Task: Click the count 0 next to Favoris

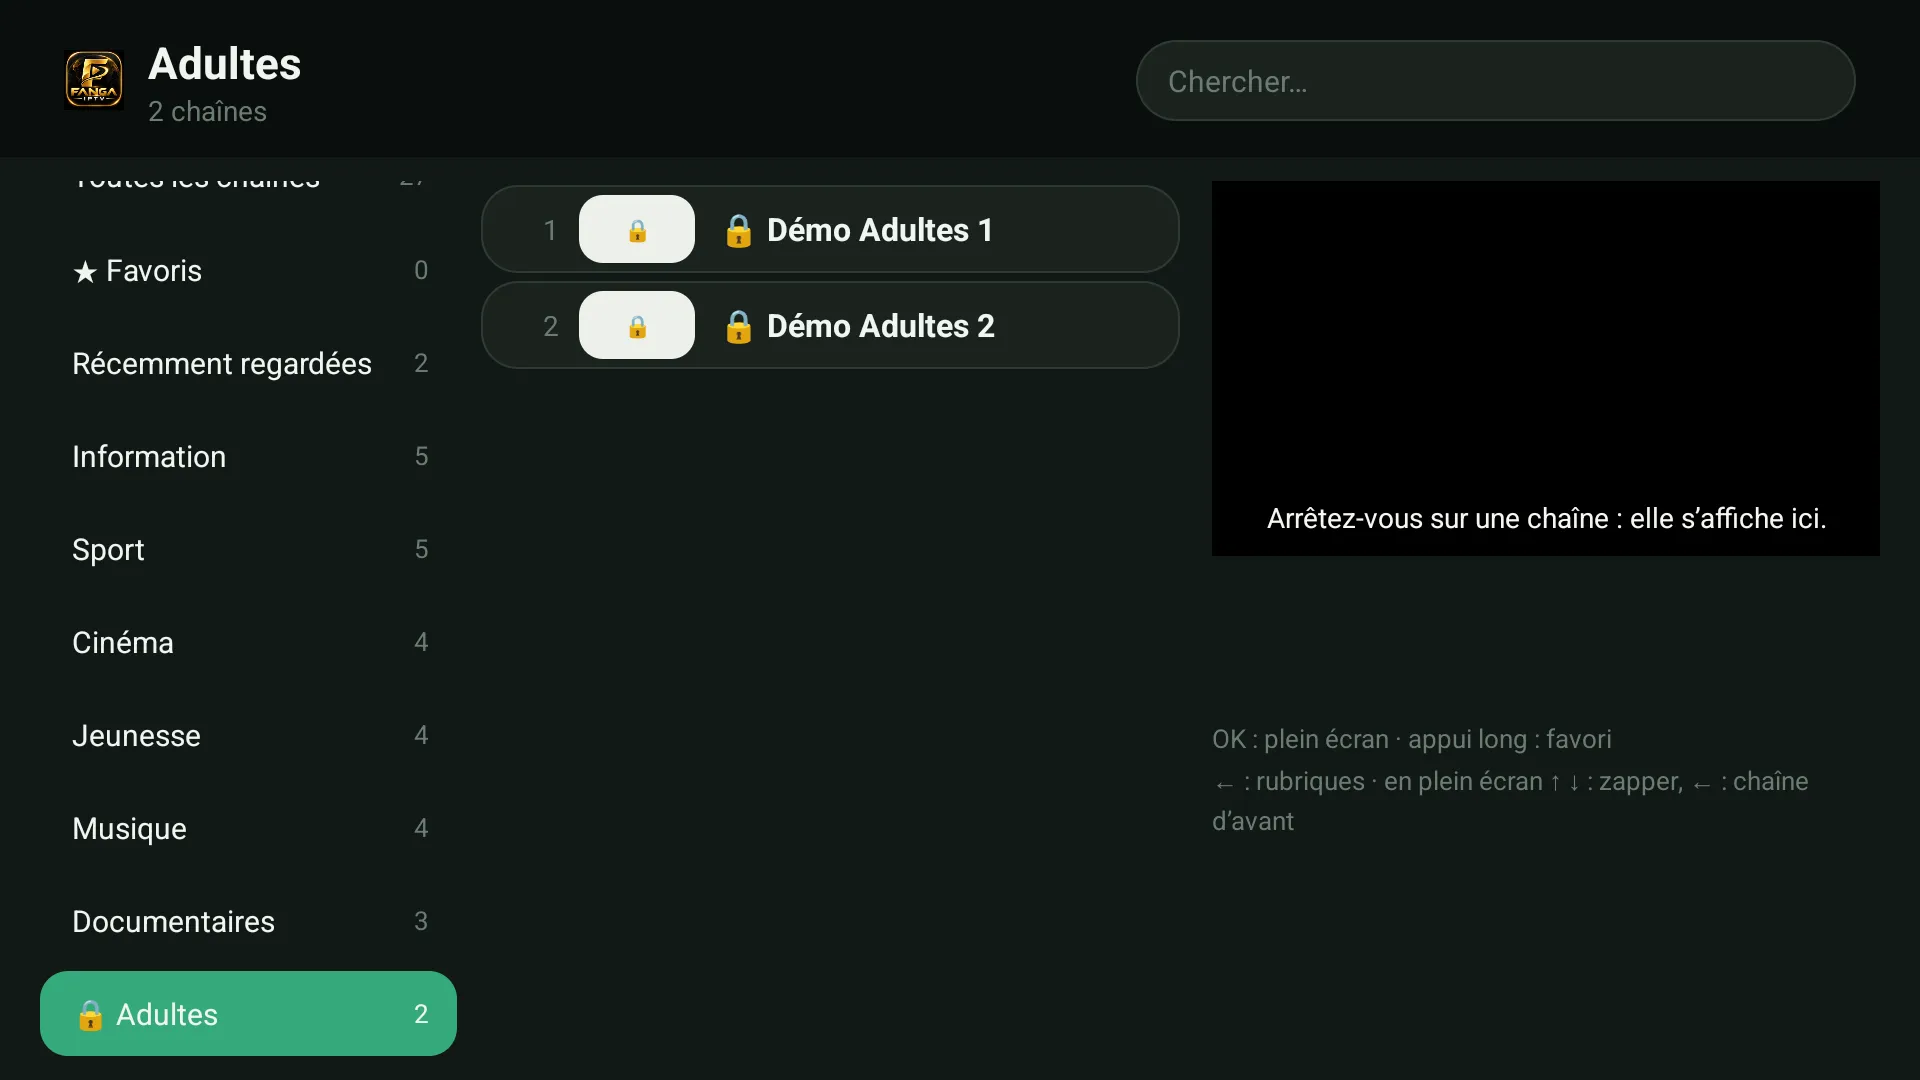Action: tap(421, 270)
